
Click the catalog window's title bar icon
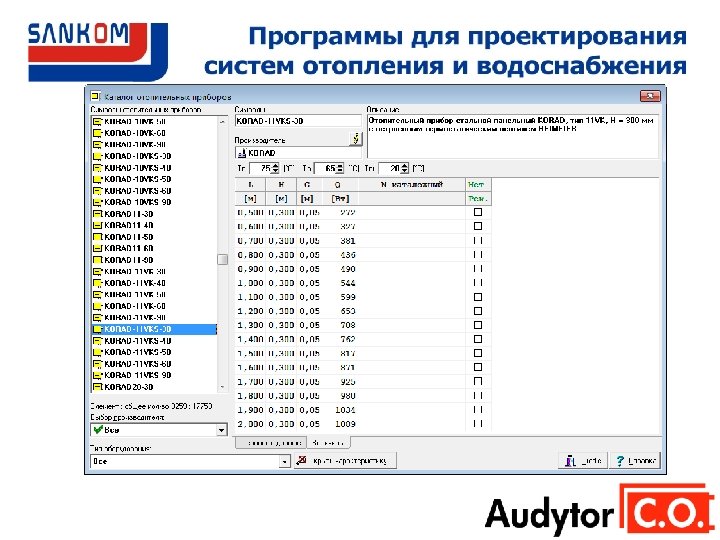pos(95,96)
